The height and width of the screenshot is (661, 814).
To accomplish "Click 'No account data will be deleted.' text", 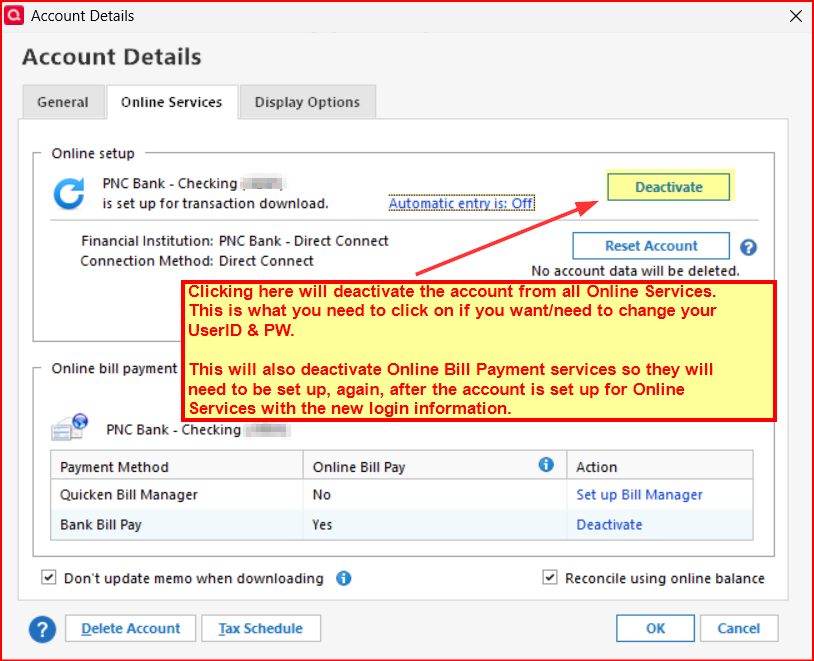I will (x=635, y=271).
